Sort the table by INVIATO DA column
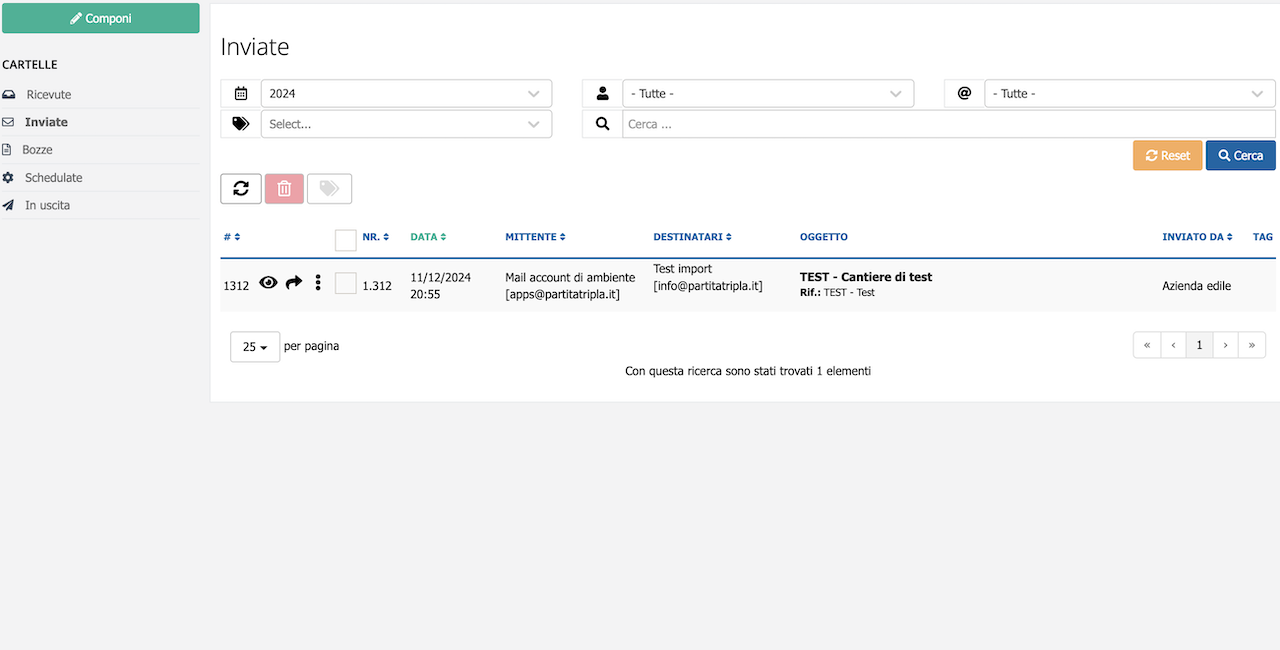Screen dimensions: 1280x650 [1197, 237]
